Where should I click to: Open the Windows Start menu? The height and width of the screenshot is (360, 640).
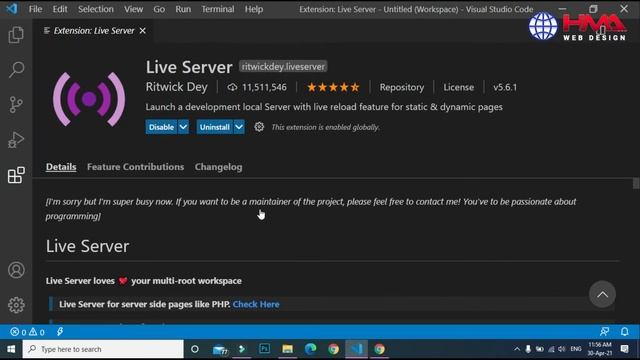[11, 349]
